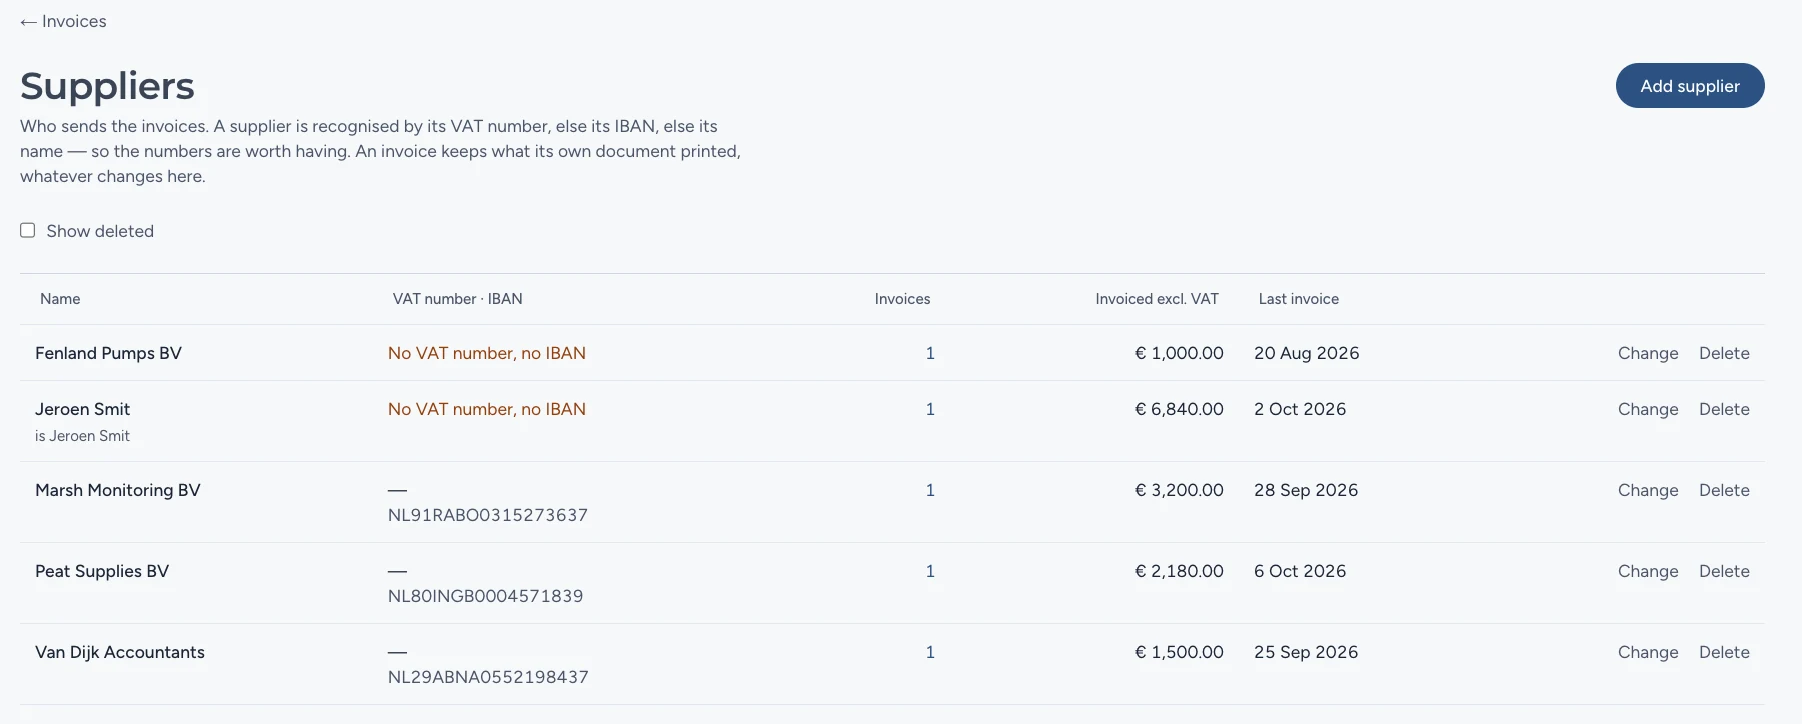Enable the Show deleted checkbox
This screenshot has height=724, width=1802.
point(28,230)
